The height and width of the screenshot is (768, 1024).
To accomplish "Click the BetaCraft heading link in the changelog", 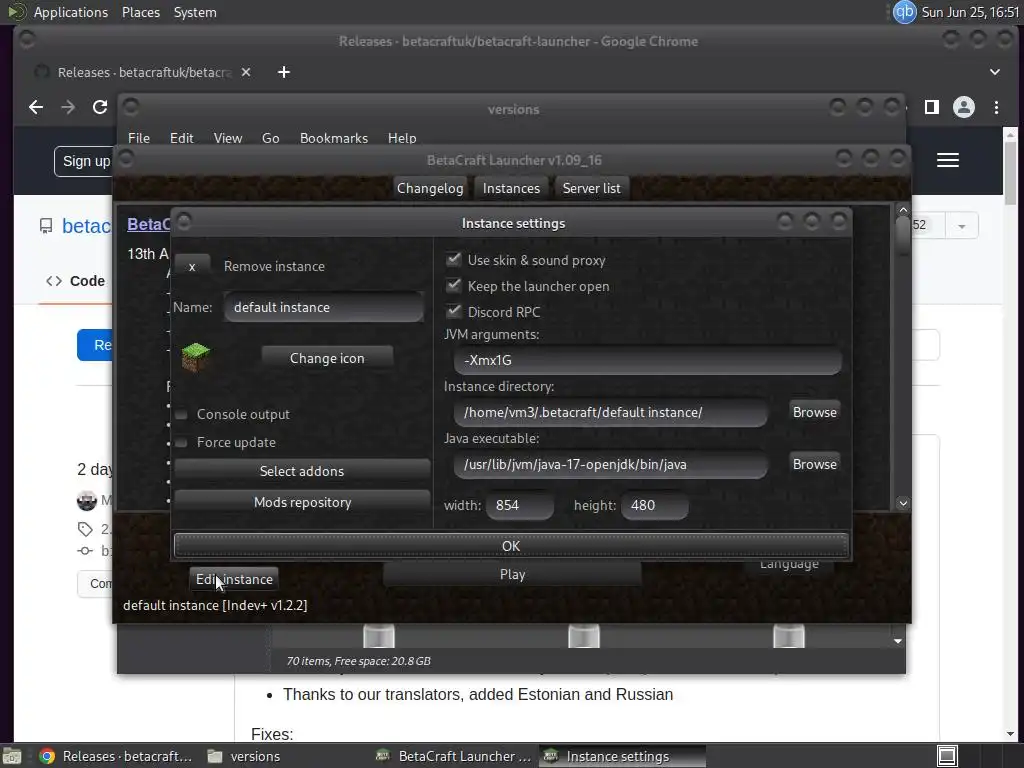I will pyautogui.click(x=148, y=225).
